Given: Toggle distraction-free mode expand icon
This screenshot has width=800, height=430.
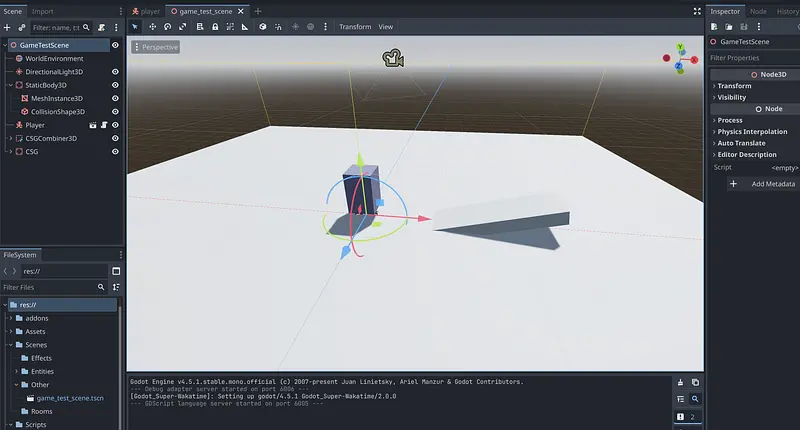Looking at the screenshot, I should pyautogui.click(x=696, y=11).
